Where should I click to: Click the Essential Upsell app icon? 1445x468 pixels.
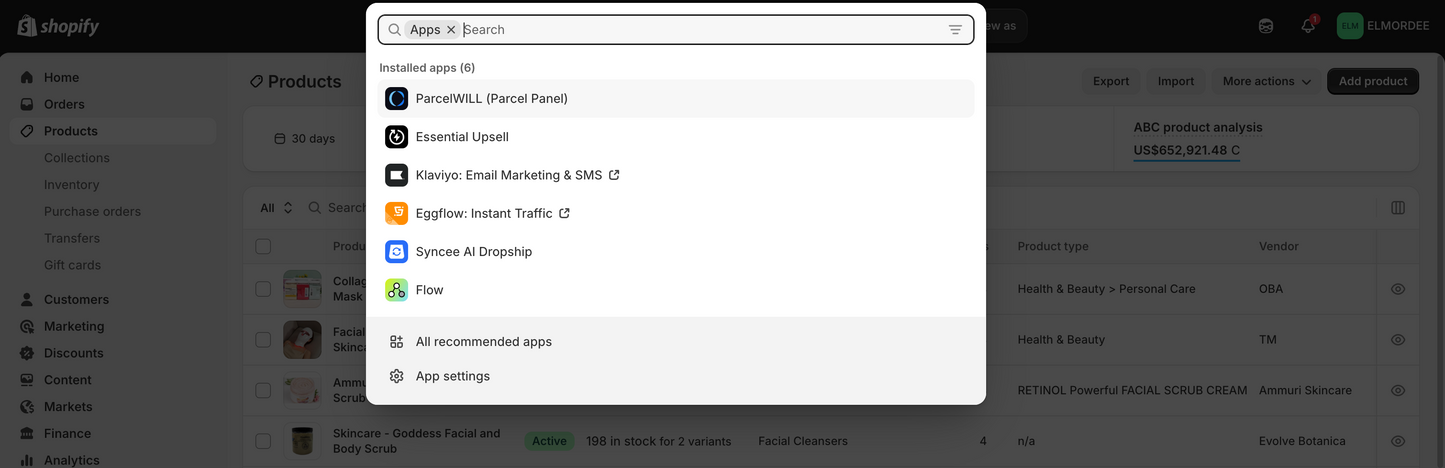(x=397, y=136)
